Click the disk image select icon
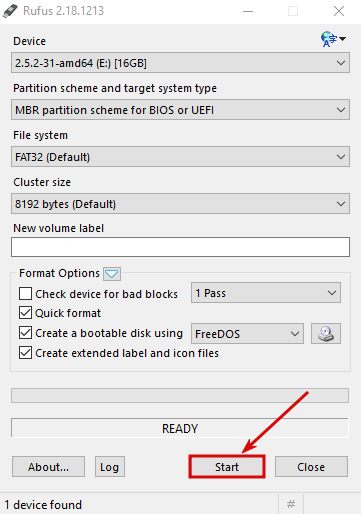Viewport: 361px width, 514px height. 326,333
